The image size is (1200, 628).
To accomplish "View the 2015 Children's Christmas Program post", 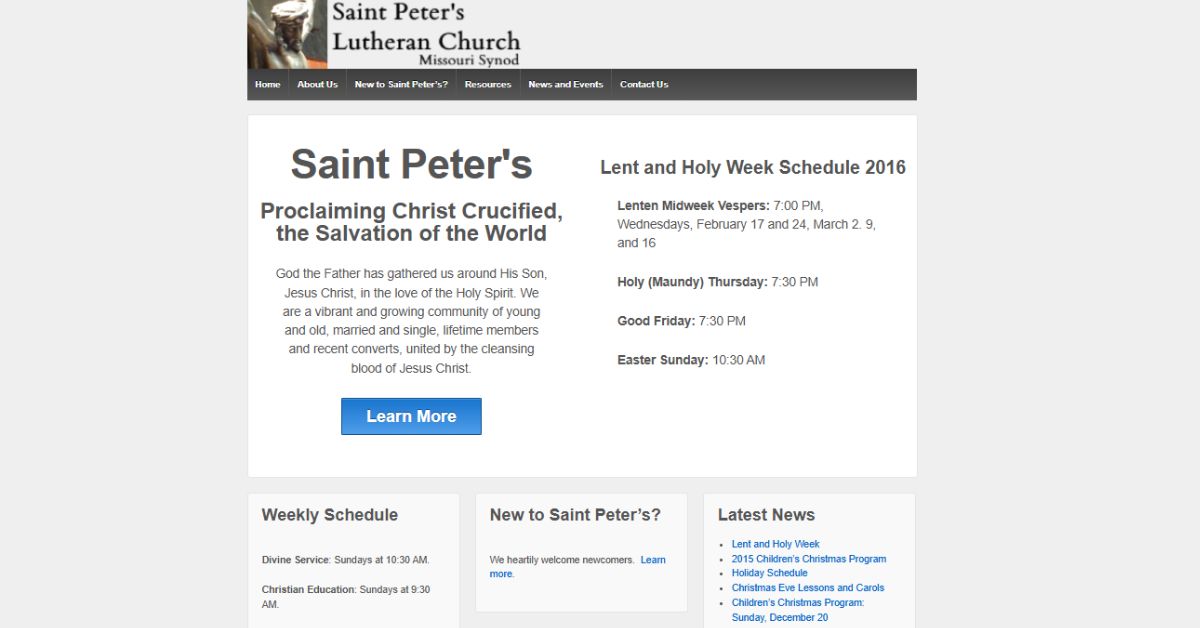I will 809,558.
